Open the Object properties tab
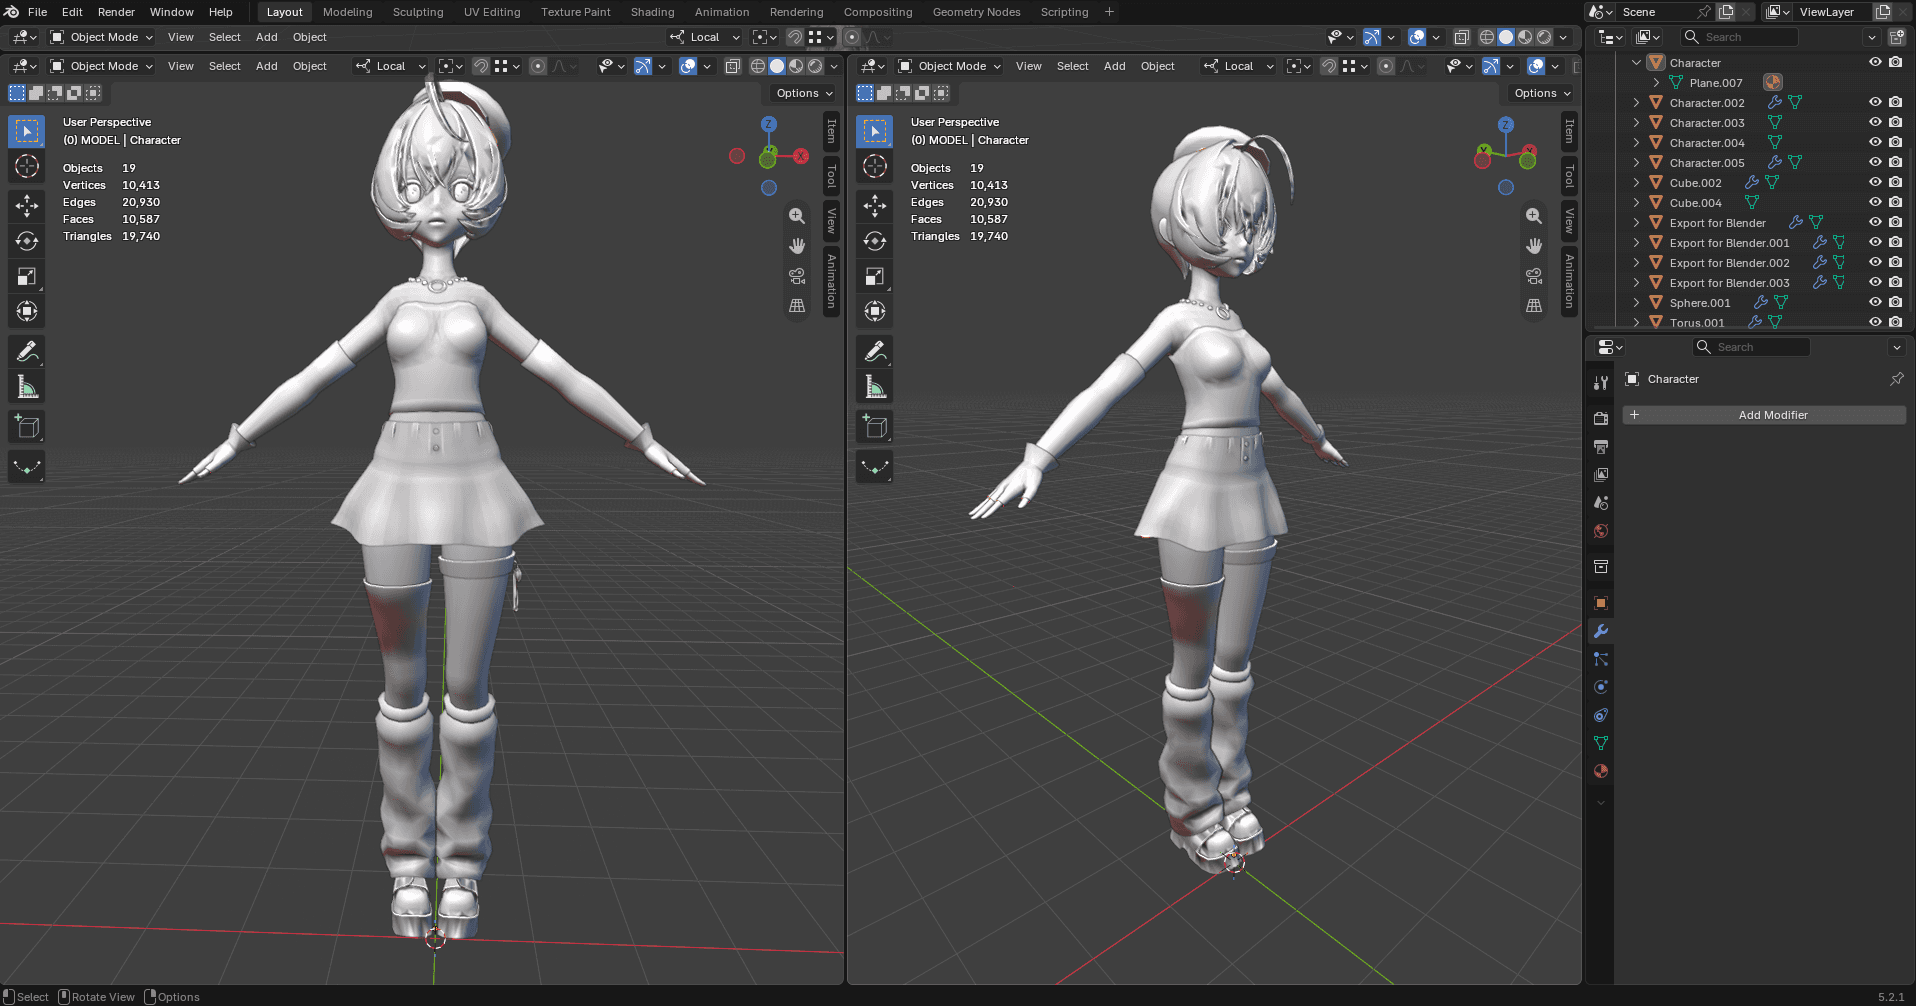 (x=1601, y=603)
